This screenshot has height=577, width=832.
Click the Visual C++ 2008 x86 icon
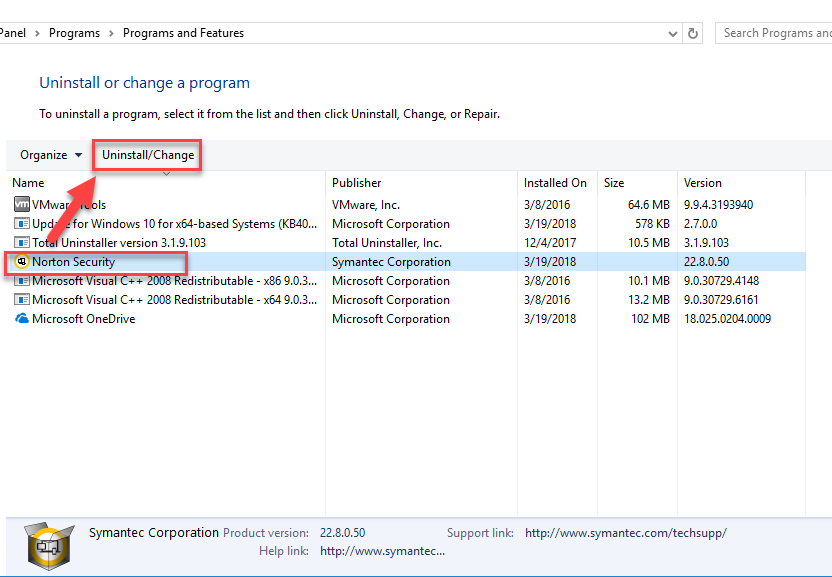click(x=22, y=281)
